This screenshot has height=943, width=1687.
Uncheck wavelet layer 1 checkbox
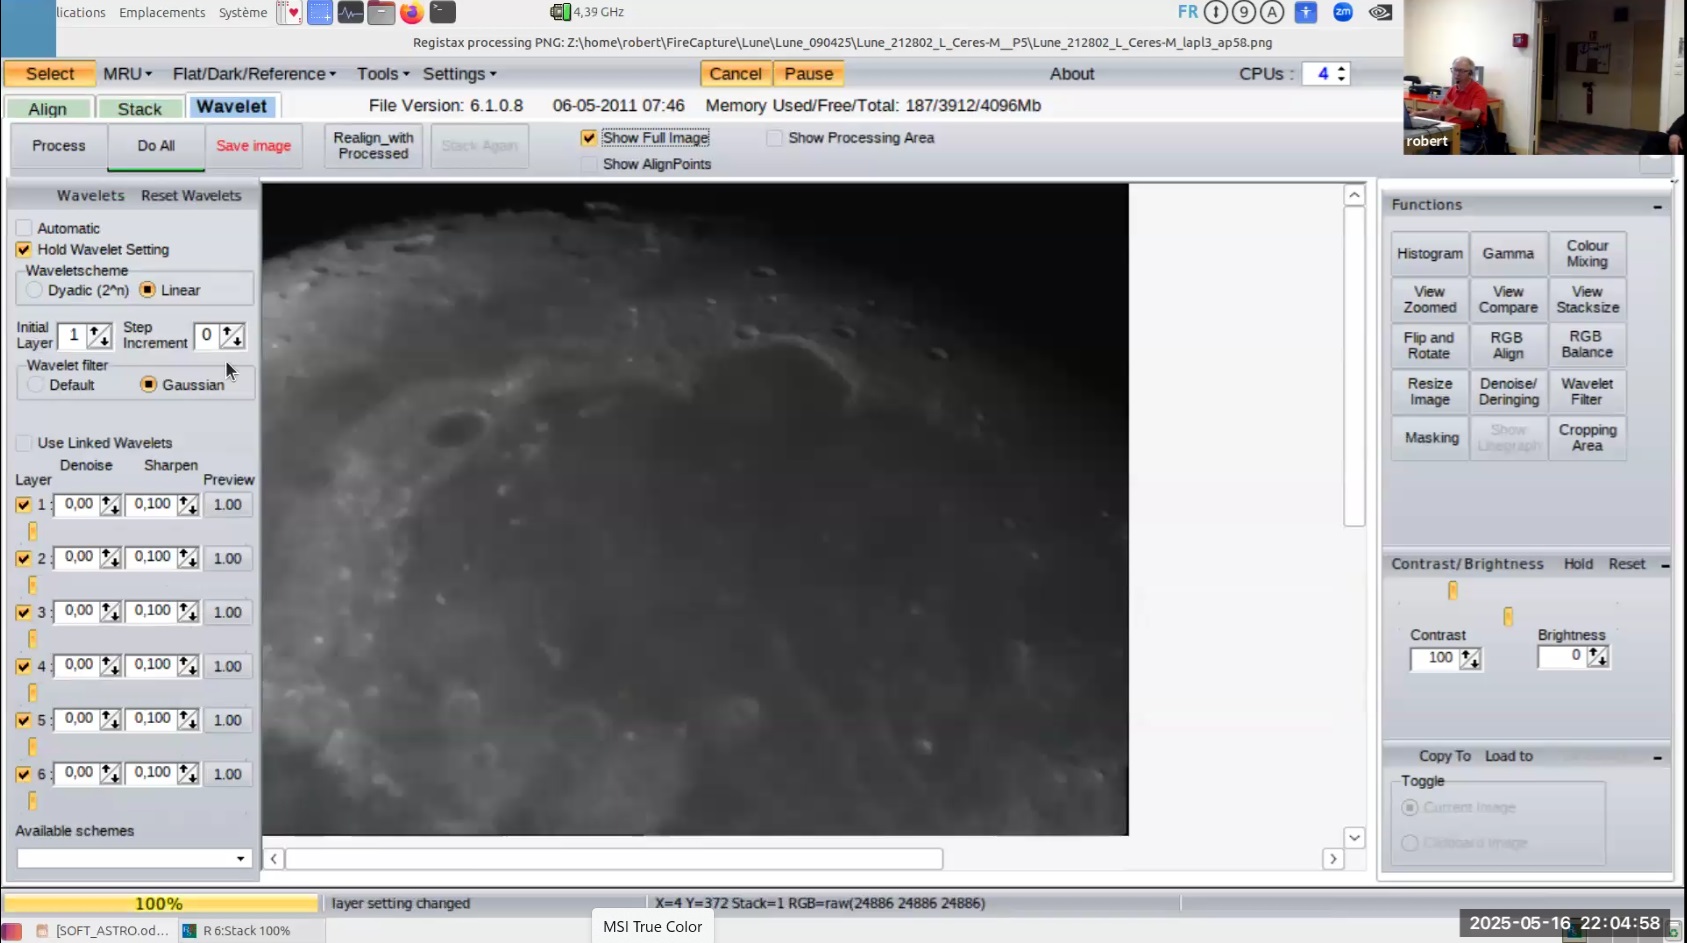[24, 505]
